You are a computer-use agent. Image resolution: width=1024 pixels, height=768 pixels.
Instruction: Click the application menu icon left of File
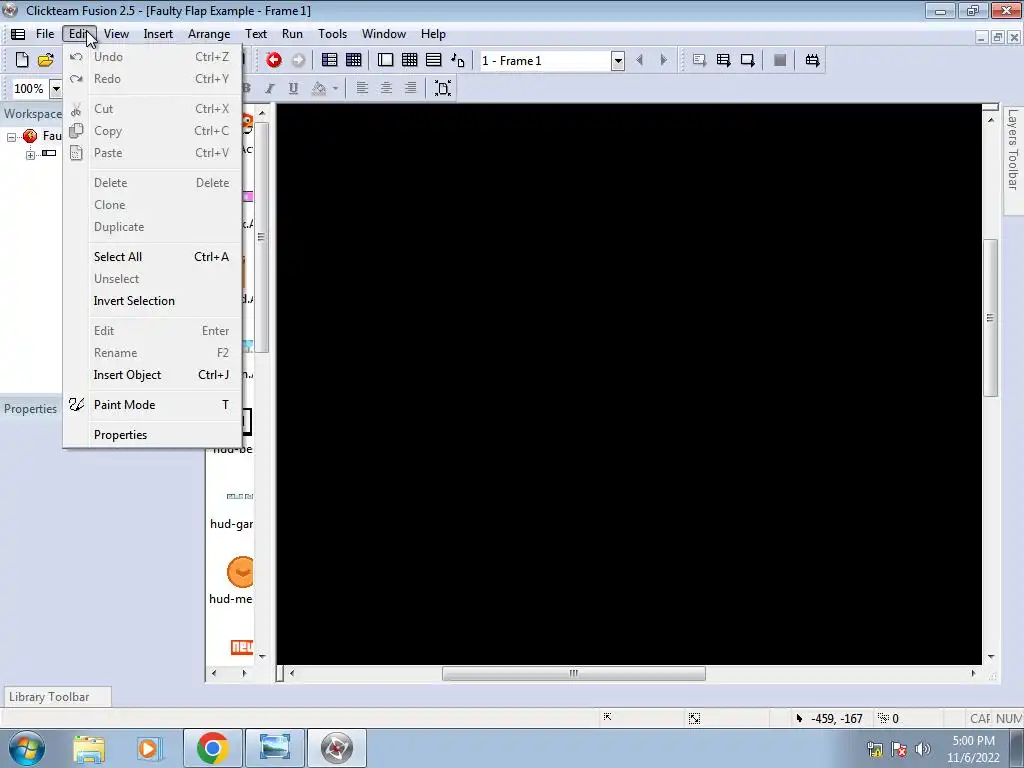click(18, 34)
